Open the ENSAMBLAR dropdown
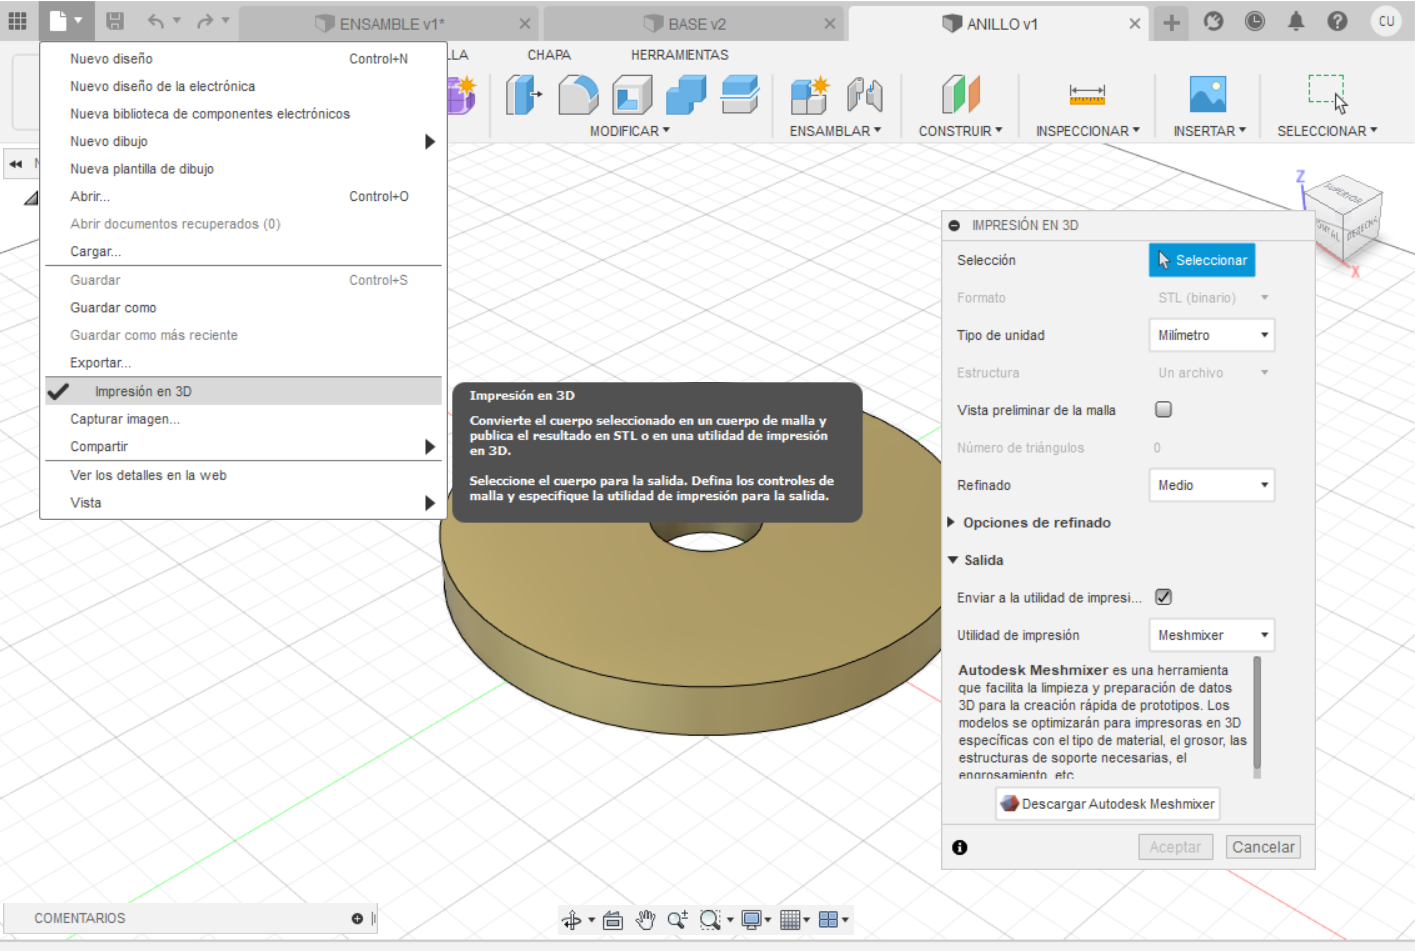Viewport: 1415px width, 951px height. tap(835, 131)
